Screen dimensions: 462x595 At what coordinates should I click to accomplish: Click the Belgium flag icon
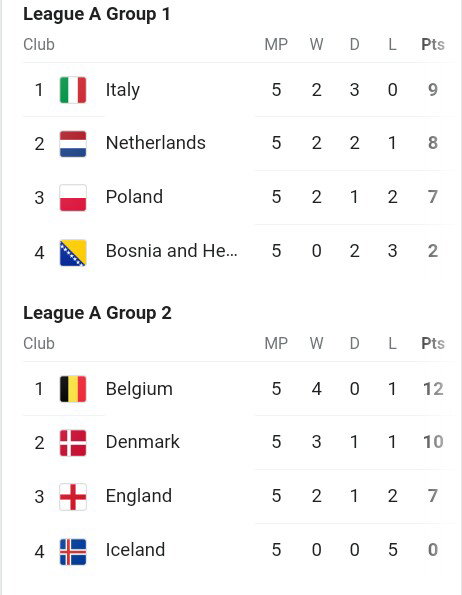point(73,389)
